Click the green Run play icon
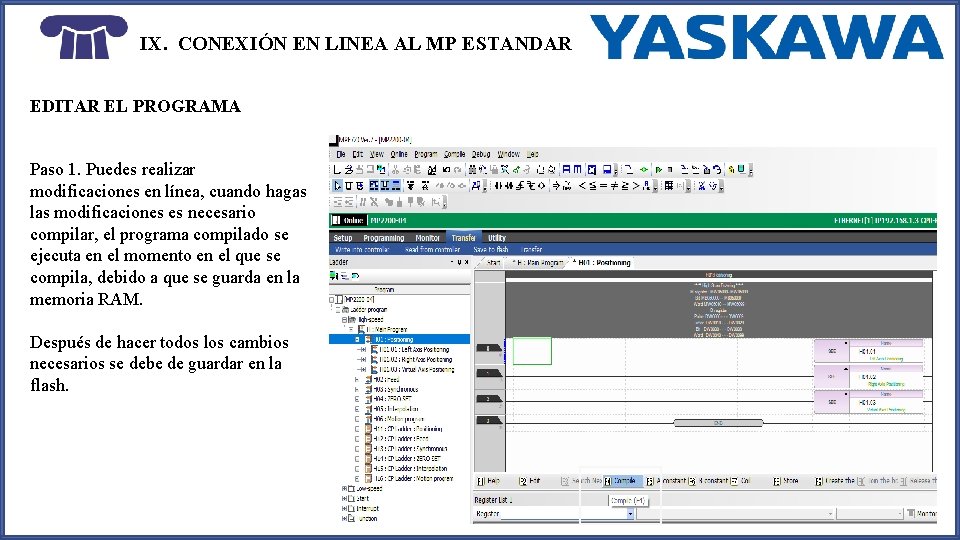The image size is (960, 540). [659, 170]
